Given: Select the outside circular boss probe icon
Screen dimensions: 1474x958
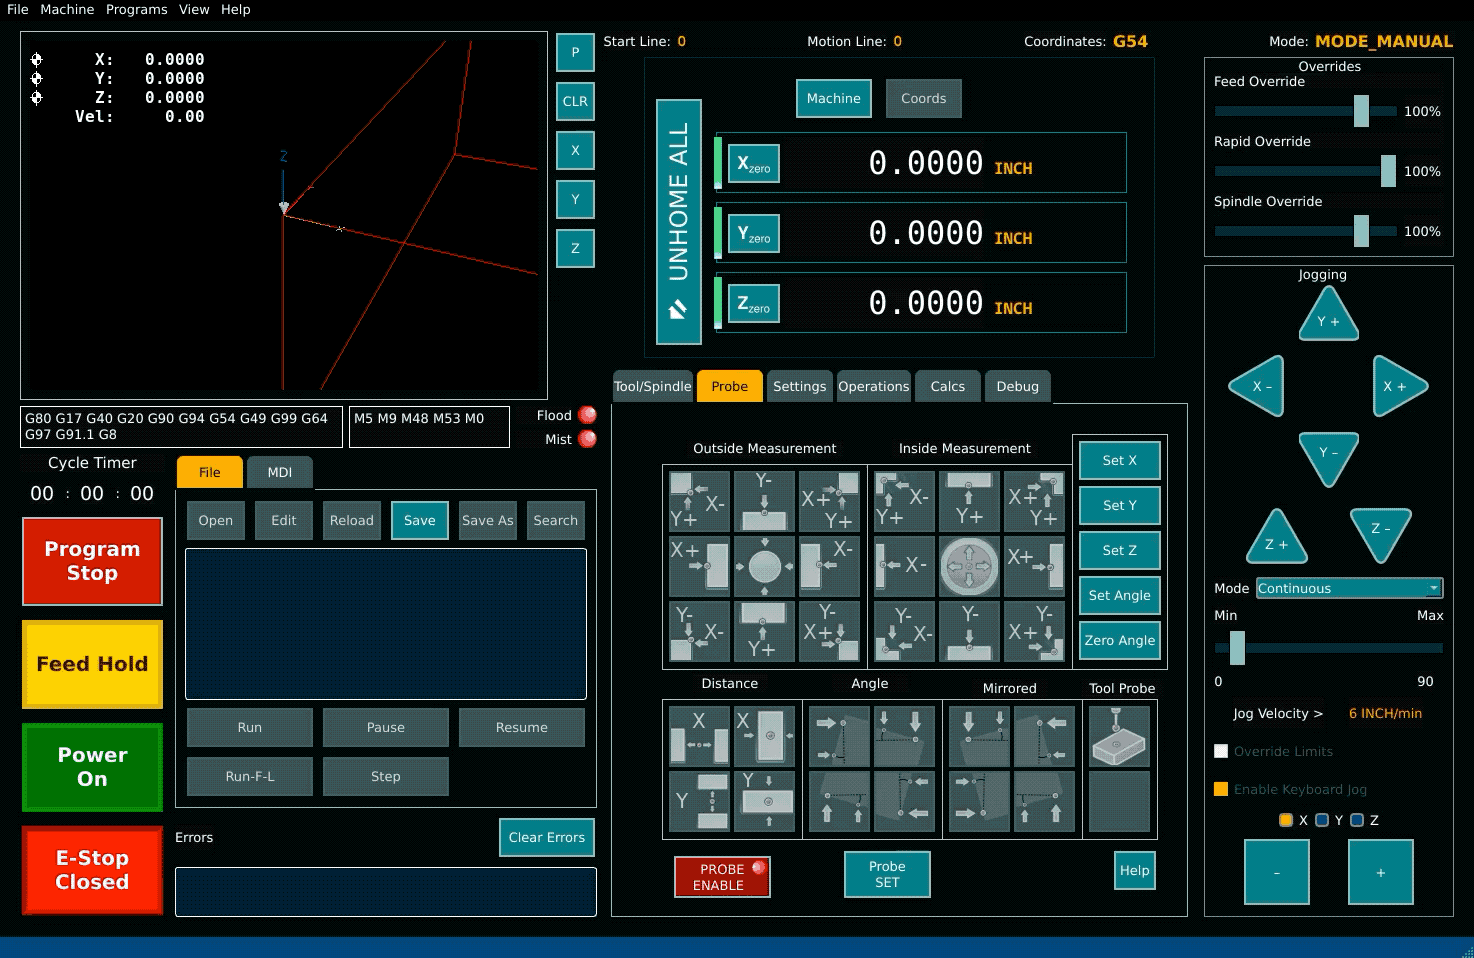Looking at the screenshot, I should click(764, 566).
